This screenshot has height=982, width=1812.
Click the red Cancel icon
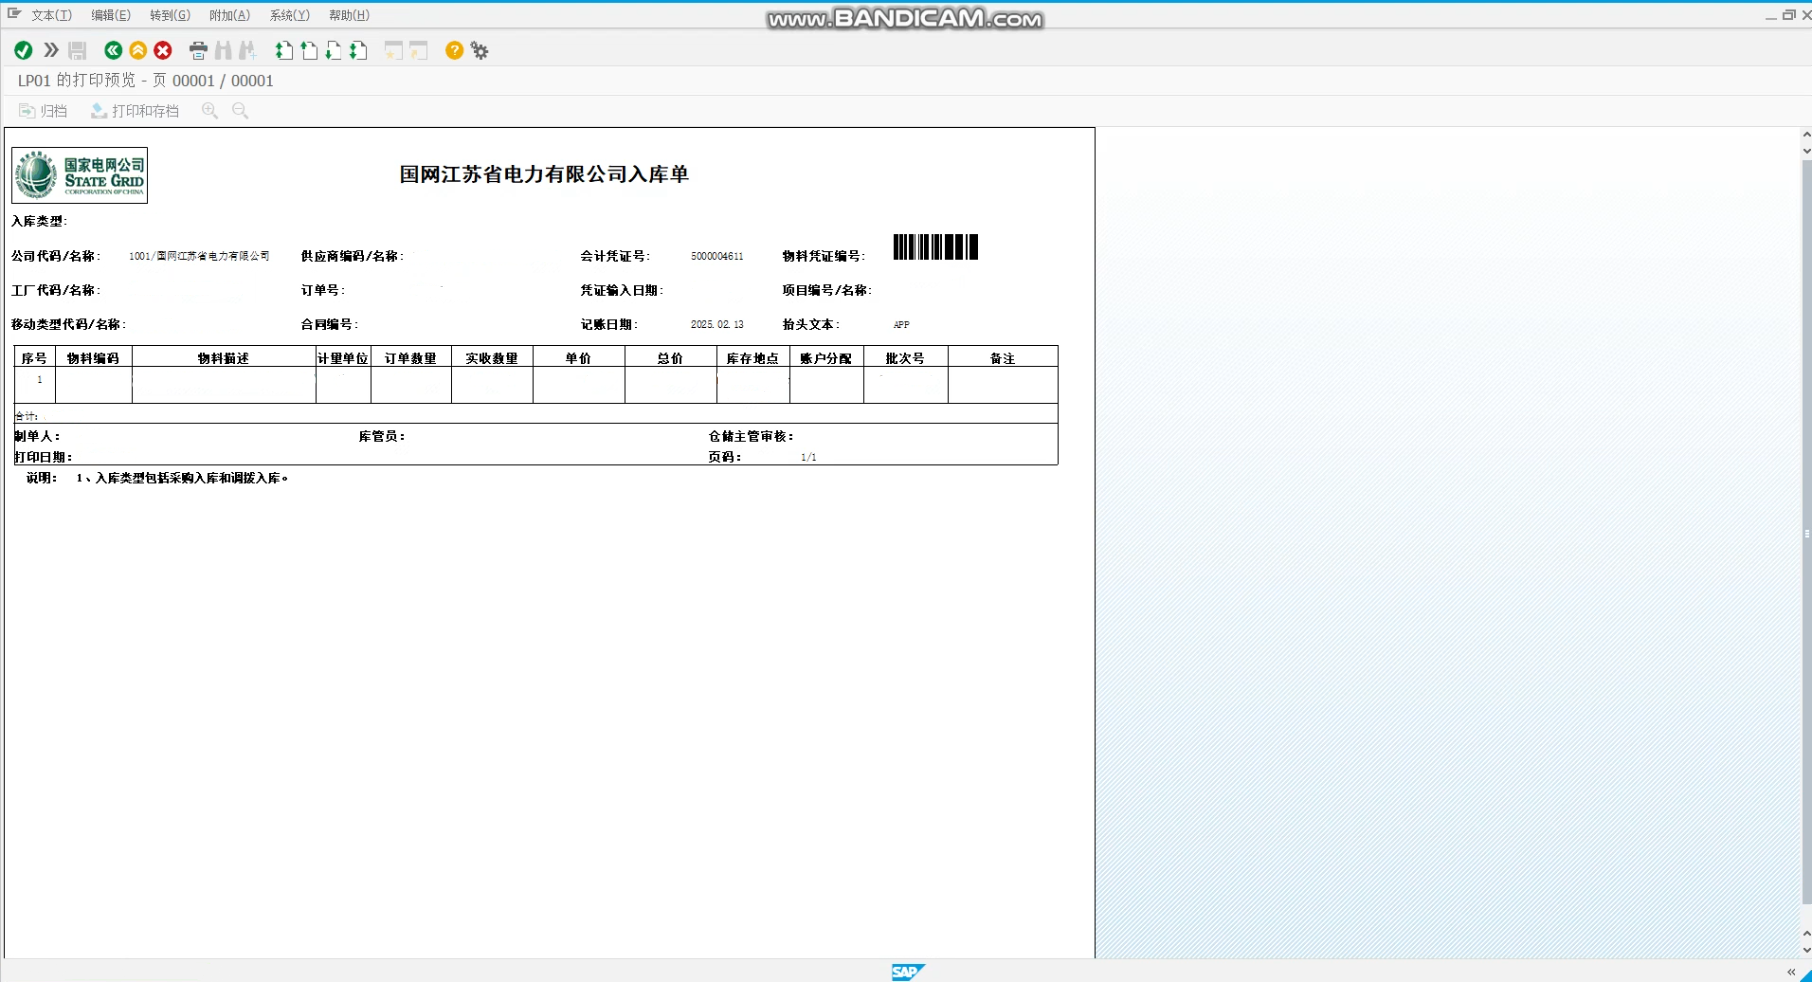(163, 51)
